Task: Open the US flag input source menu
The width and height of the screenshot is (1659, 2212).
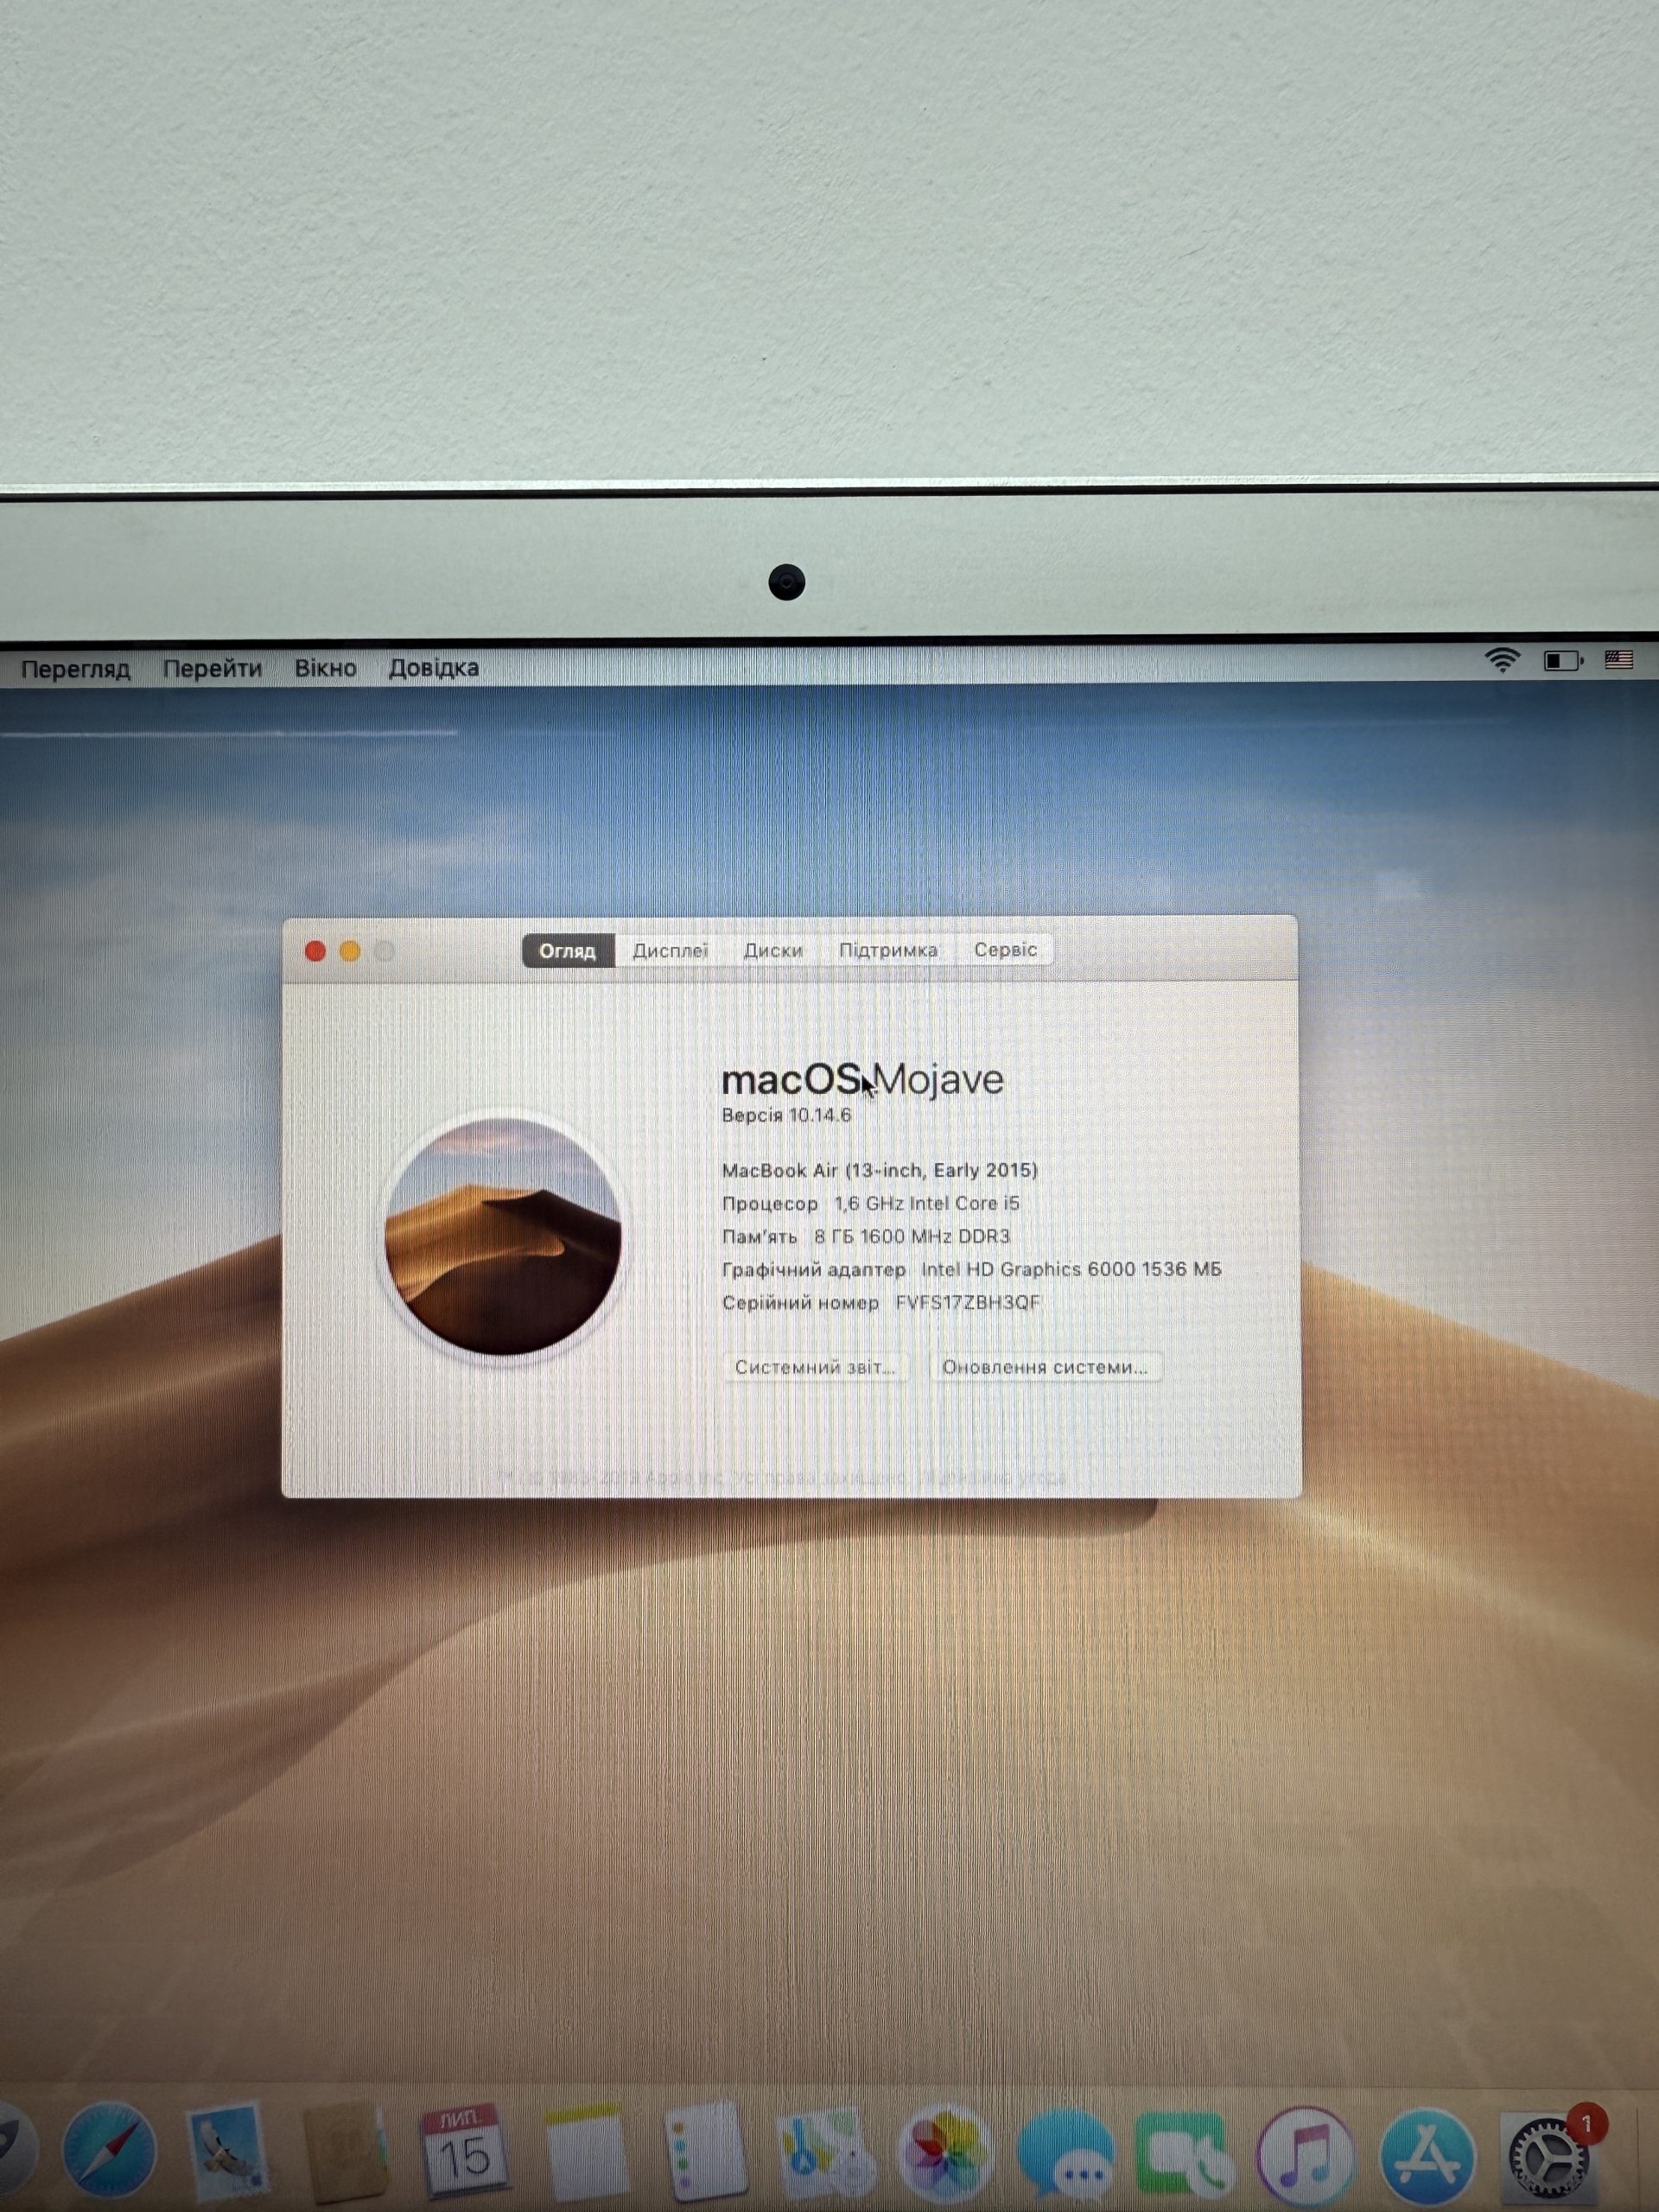Action: [1619, 660]
